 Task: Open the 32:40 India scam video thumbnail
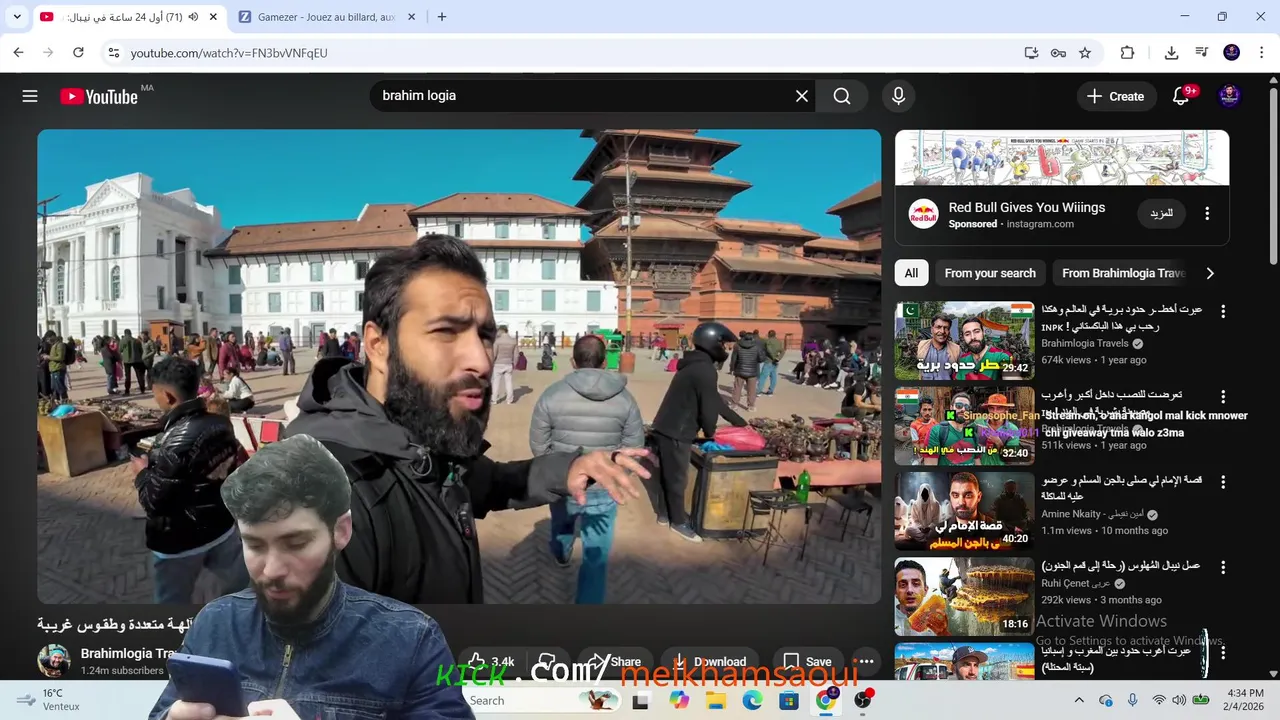(964, 426)
